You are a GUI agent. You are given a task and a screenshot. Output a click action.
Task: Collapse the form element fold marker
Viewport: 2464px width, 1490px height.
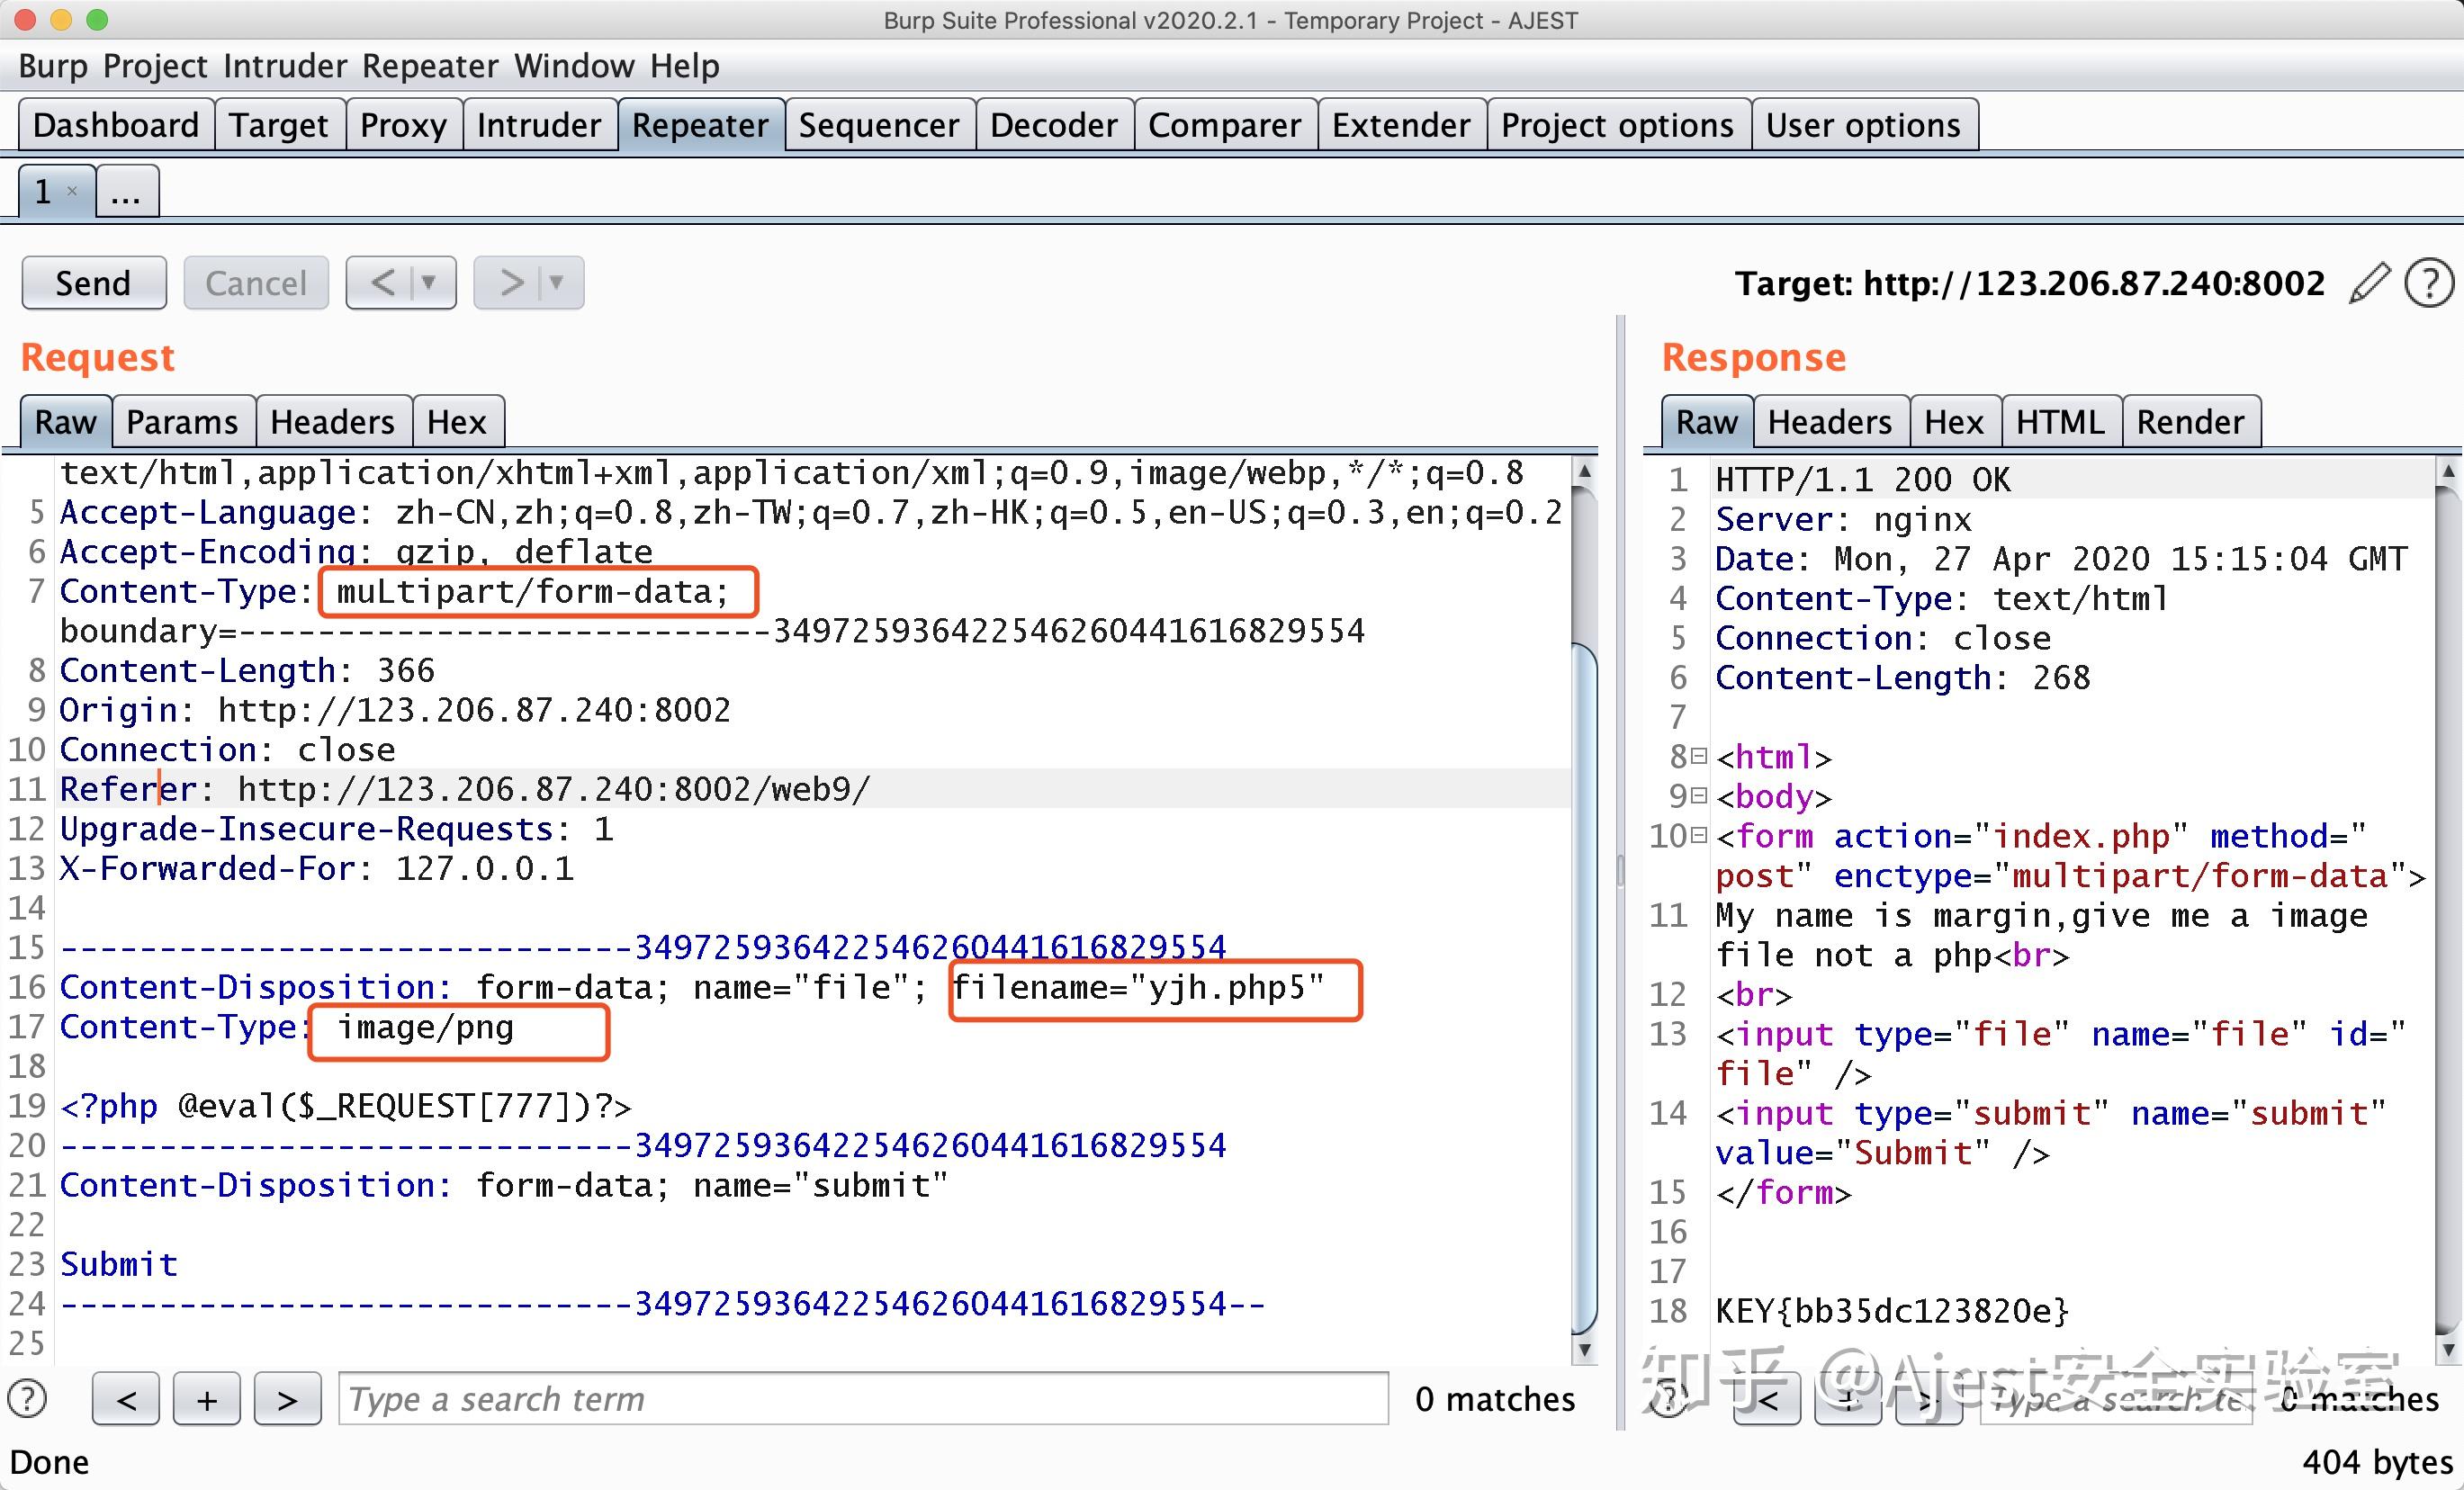[1697, 835]
